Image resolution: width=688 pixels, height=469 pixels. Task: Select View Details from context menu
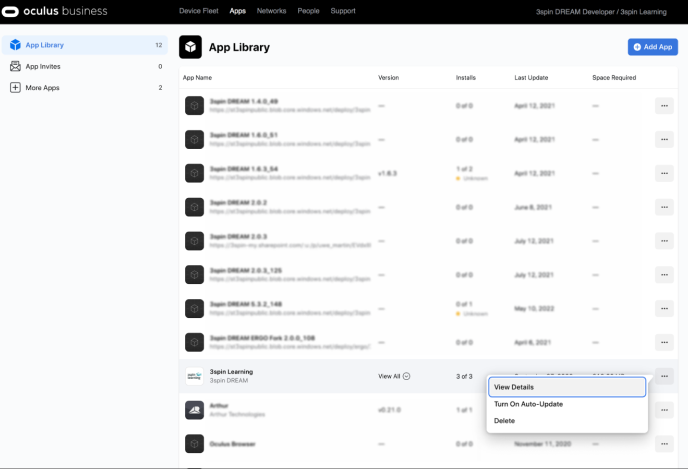[566, 387]
